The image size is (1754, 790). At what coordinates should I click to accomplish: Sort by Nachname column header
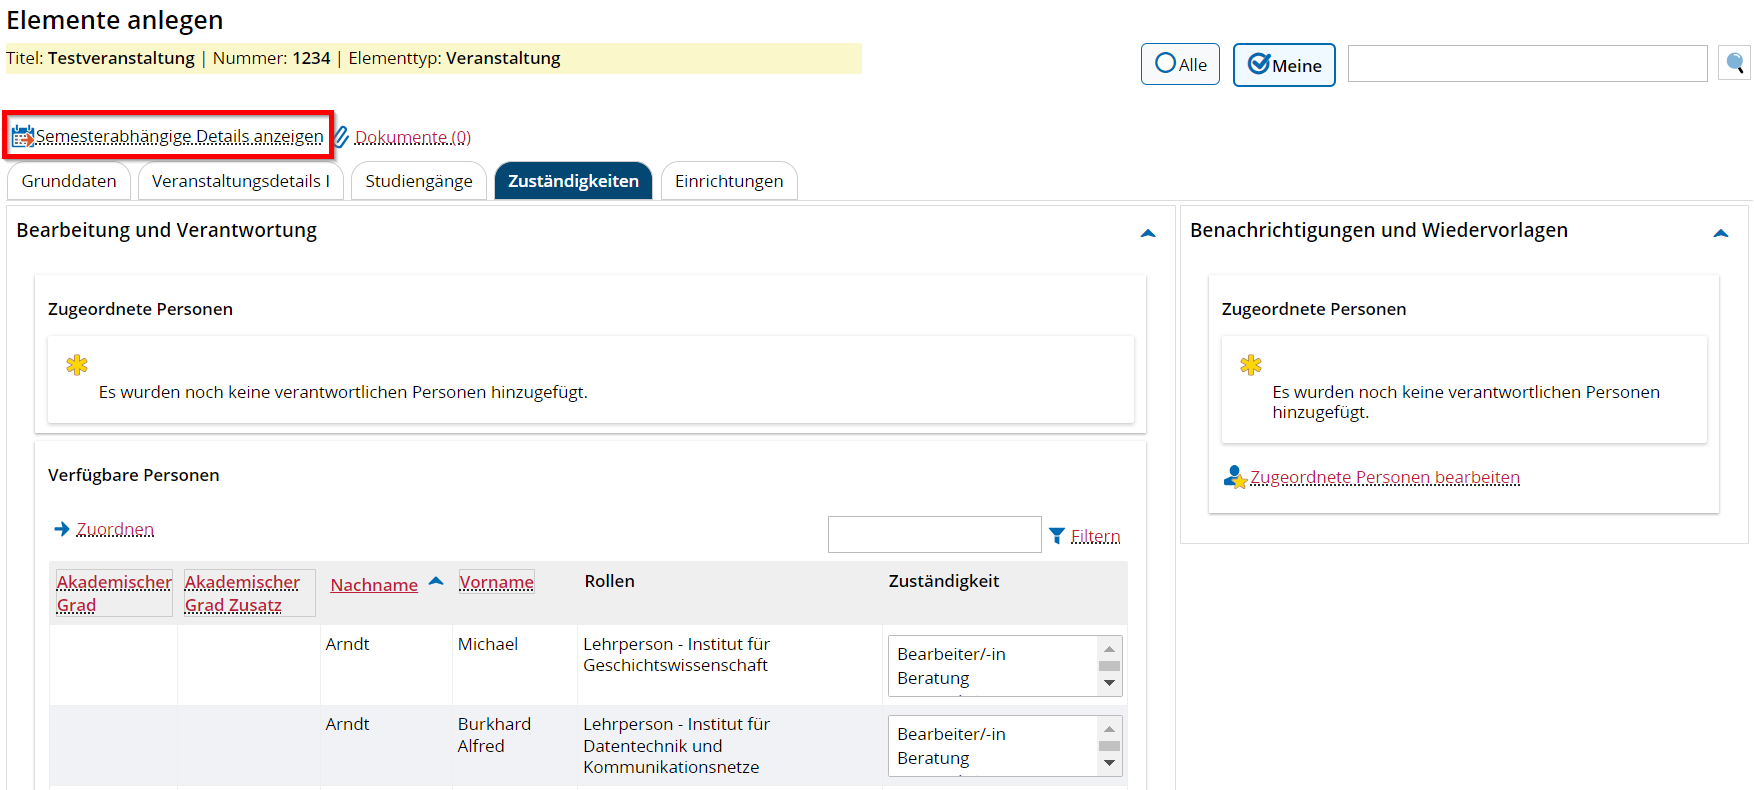pyautogui.click(x=374, y=585)
